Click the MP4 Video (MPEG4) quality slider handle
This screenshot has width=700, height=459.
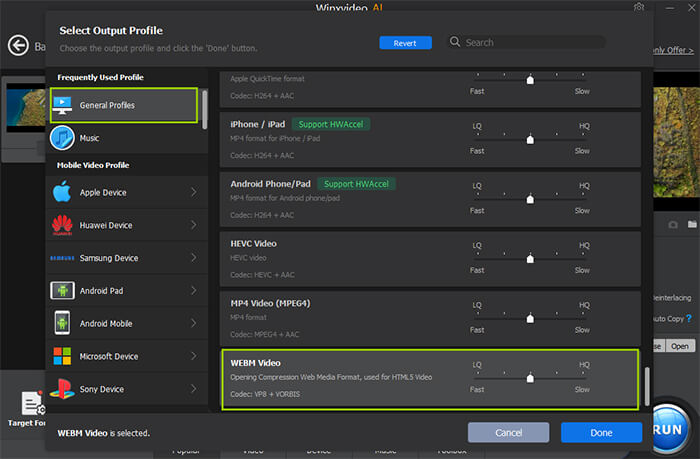(x=530, y=318)
